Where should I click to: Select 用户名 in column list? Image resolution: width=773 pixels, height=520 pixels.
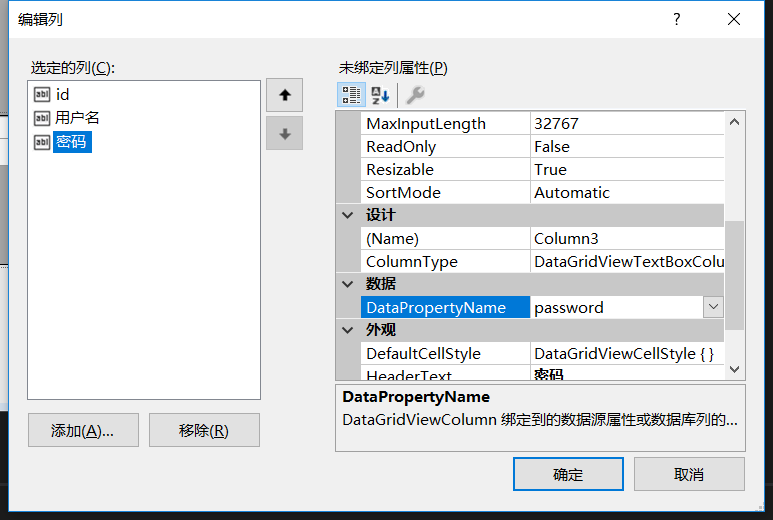[x=77, y=118]
